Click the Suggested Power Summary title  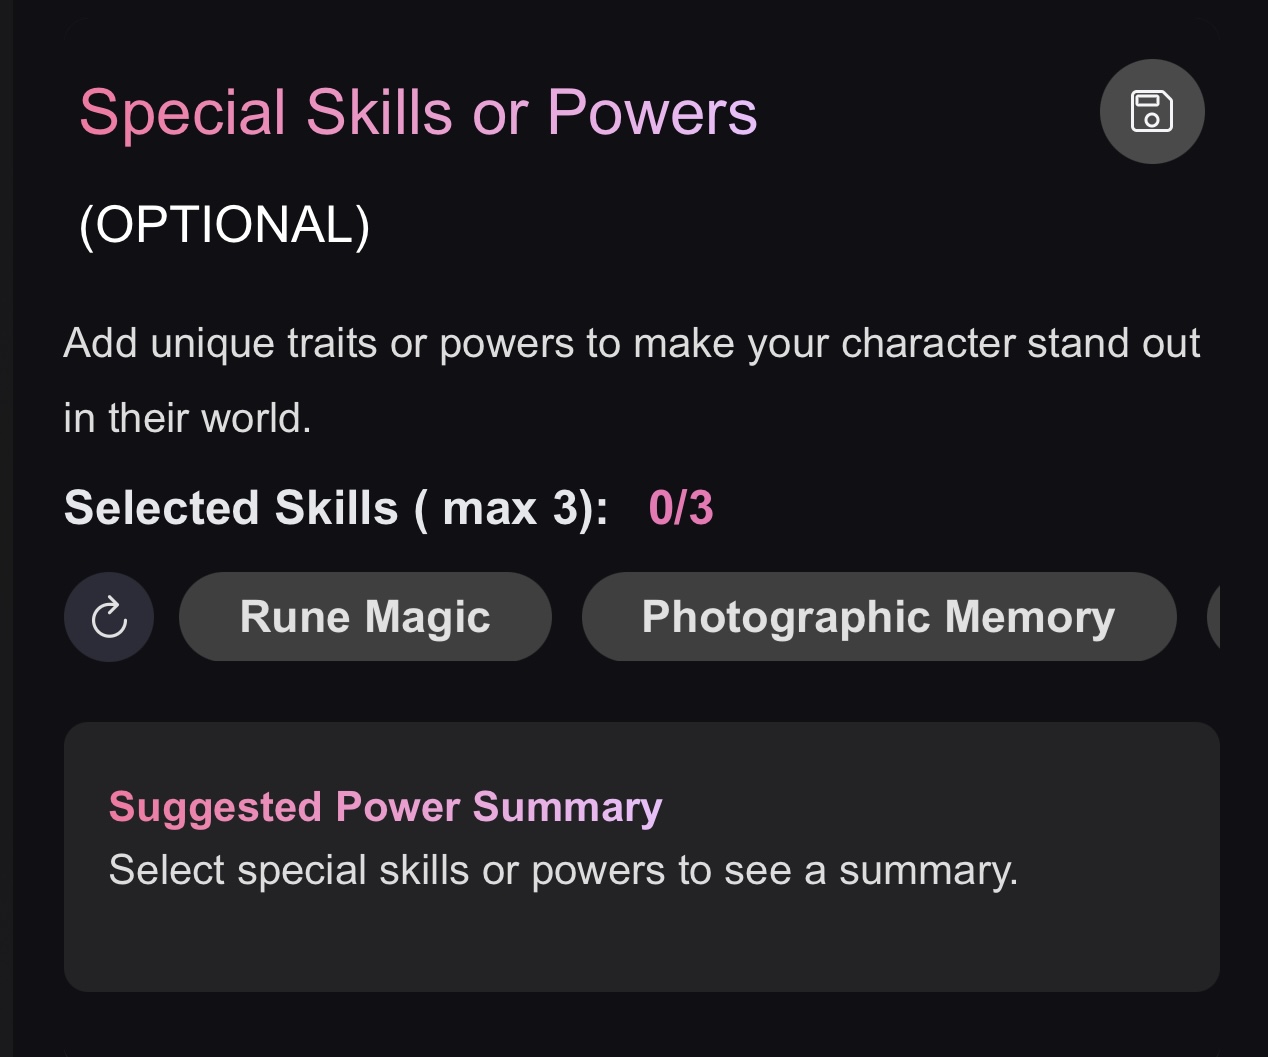(x=385, y=807)
